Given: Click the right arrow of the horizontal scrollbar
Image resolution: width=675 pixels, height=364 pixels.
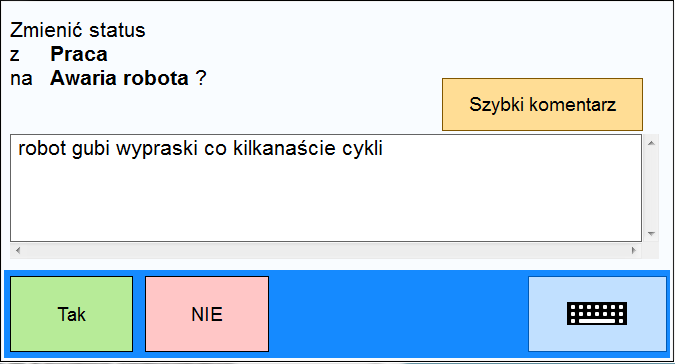Looking at the screenshot, I should pos(634,250).
